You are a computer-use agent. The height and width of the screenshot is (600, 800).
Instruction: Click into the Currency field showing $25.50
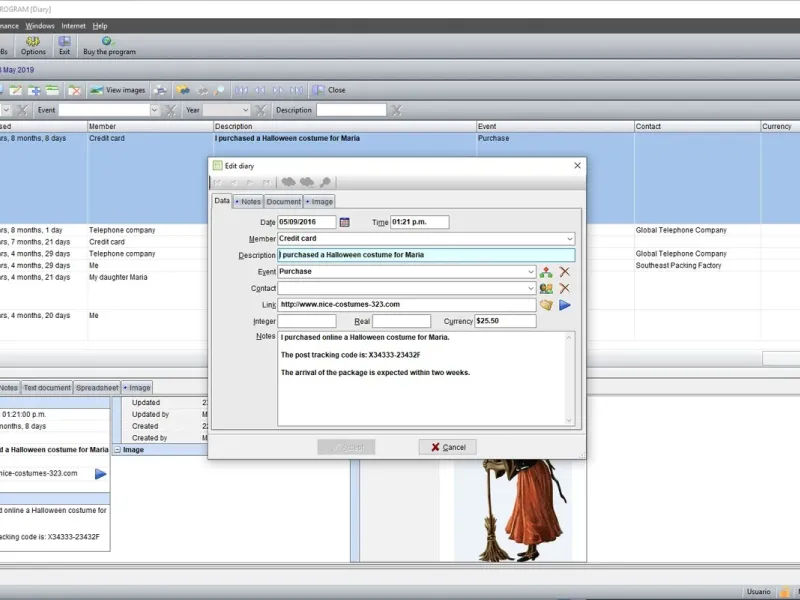(505, 321)
